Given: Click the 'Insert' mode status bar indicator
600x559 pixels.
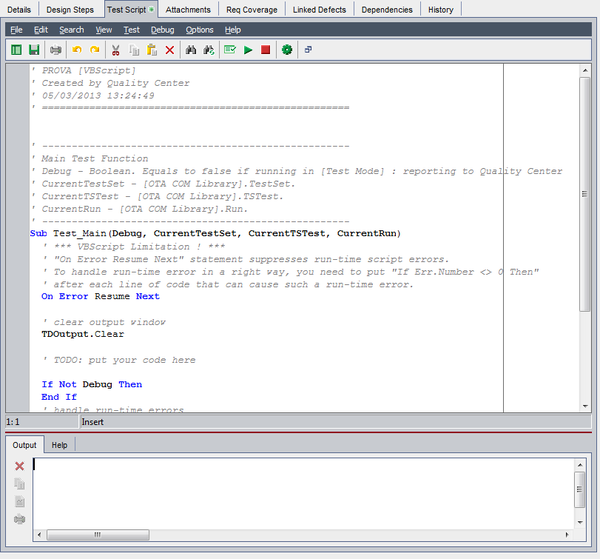Looking at the screenshot, I should (x=93, y=422).
